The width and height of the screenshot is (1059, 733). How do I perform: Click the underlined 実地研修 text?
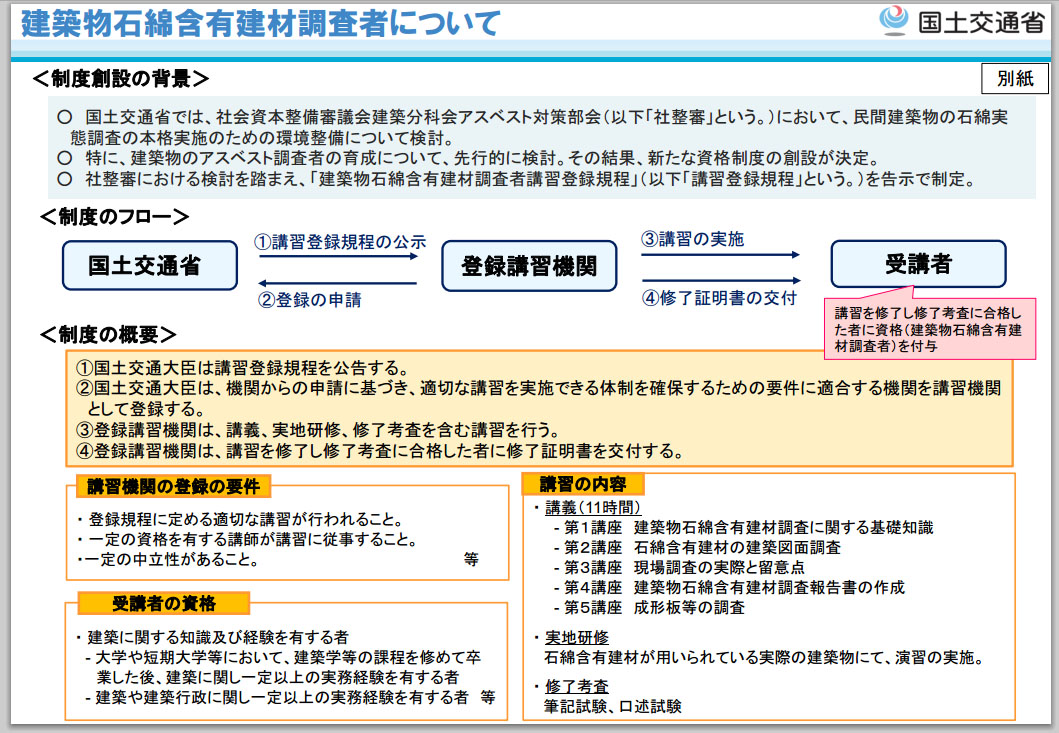(x=577, y=637)
